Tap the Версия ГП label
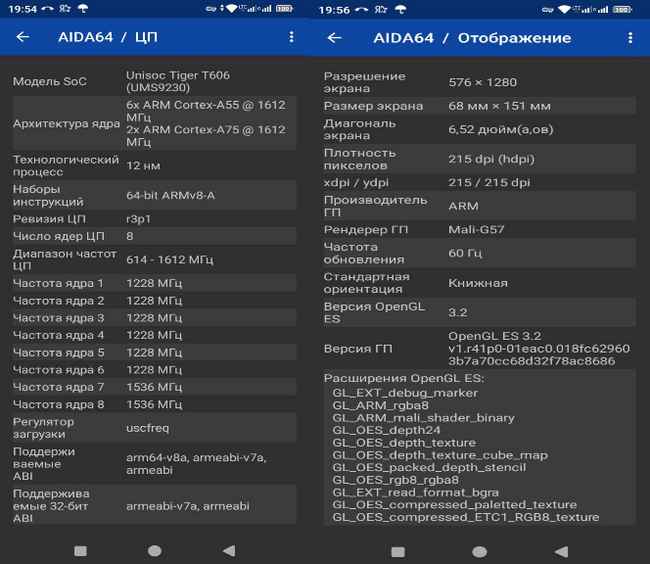The image size is (650, 564). (x=358, y=349)
